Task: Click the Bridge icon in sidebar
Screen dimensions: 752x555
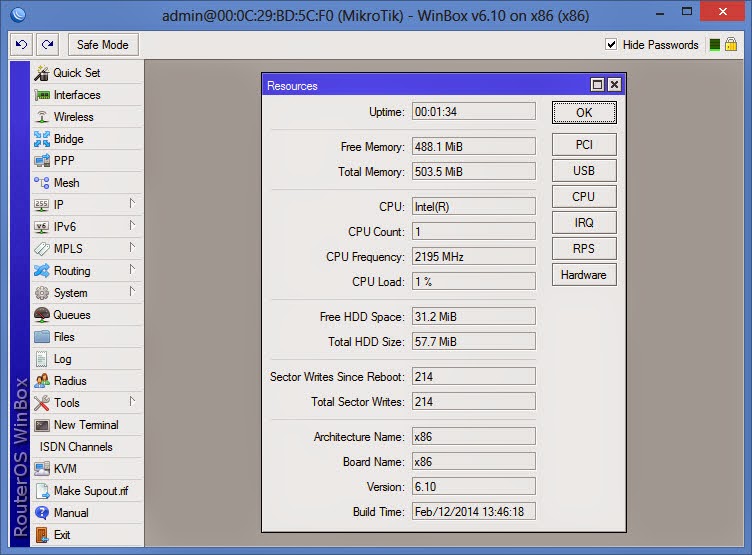Action: coord(42,139)
